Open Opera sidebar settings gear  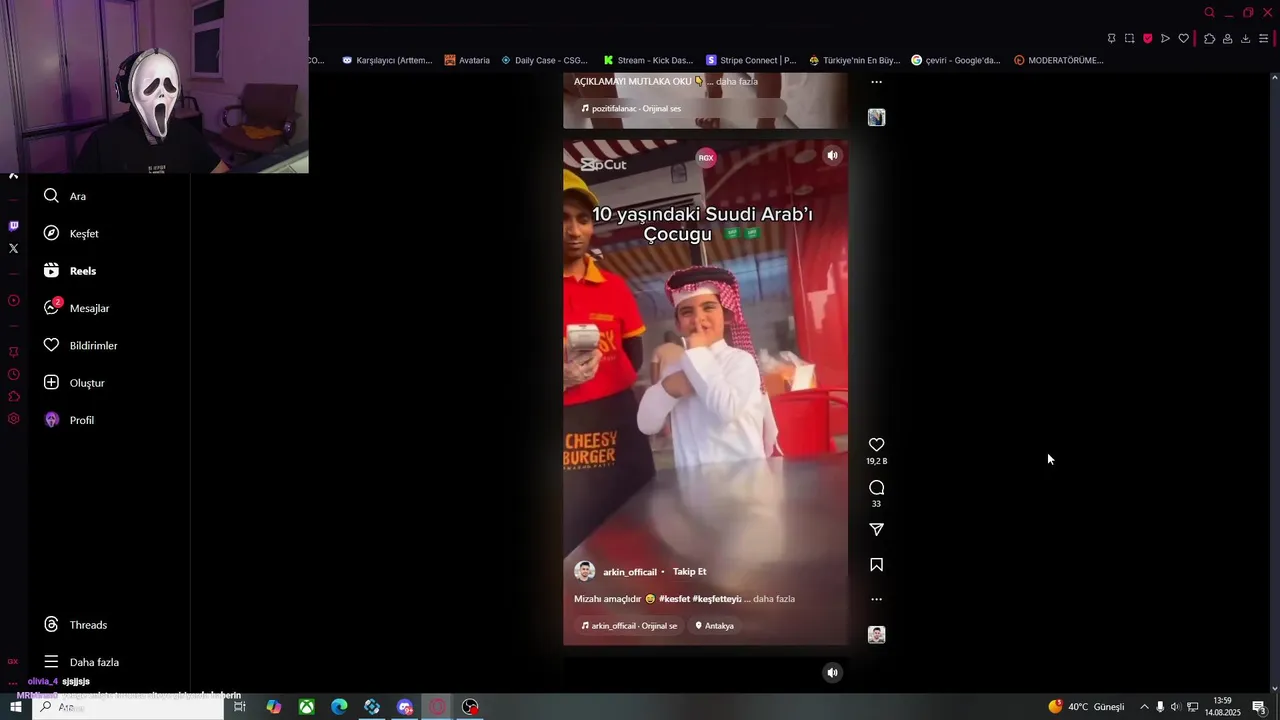pyautogui.click(x=13, y=419)
